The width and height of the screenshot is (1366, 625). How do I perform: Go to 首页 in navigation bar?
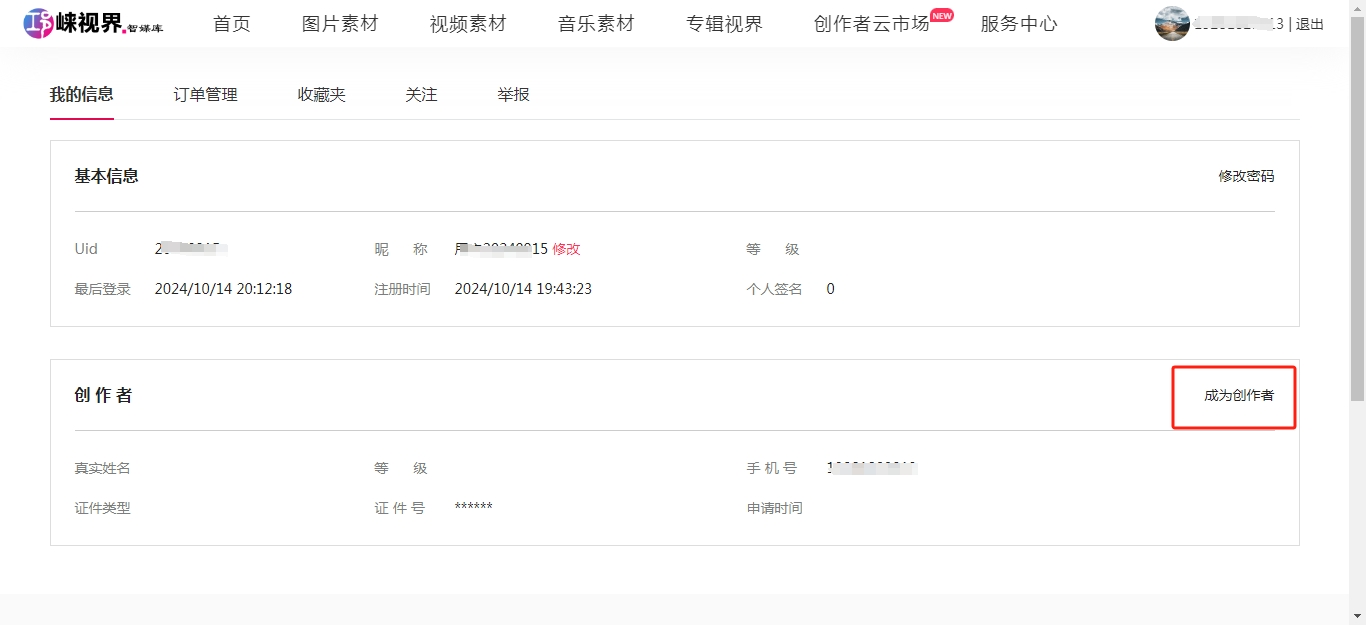232,24
